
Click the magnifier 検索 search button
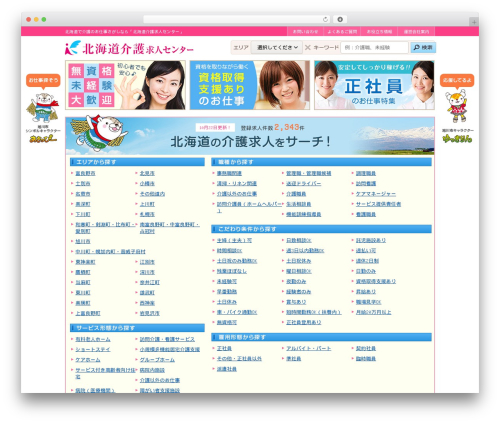click(423, 48)
